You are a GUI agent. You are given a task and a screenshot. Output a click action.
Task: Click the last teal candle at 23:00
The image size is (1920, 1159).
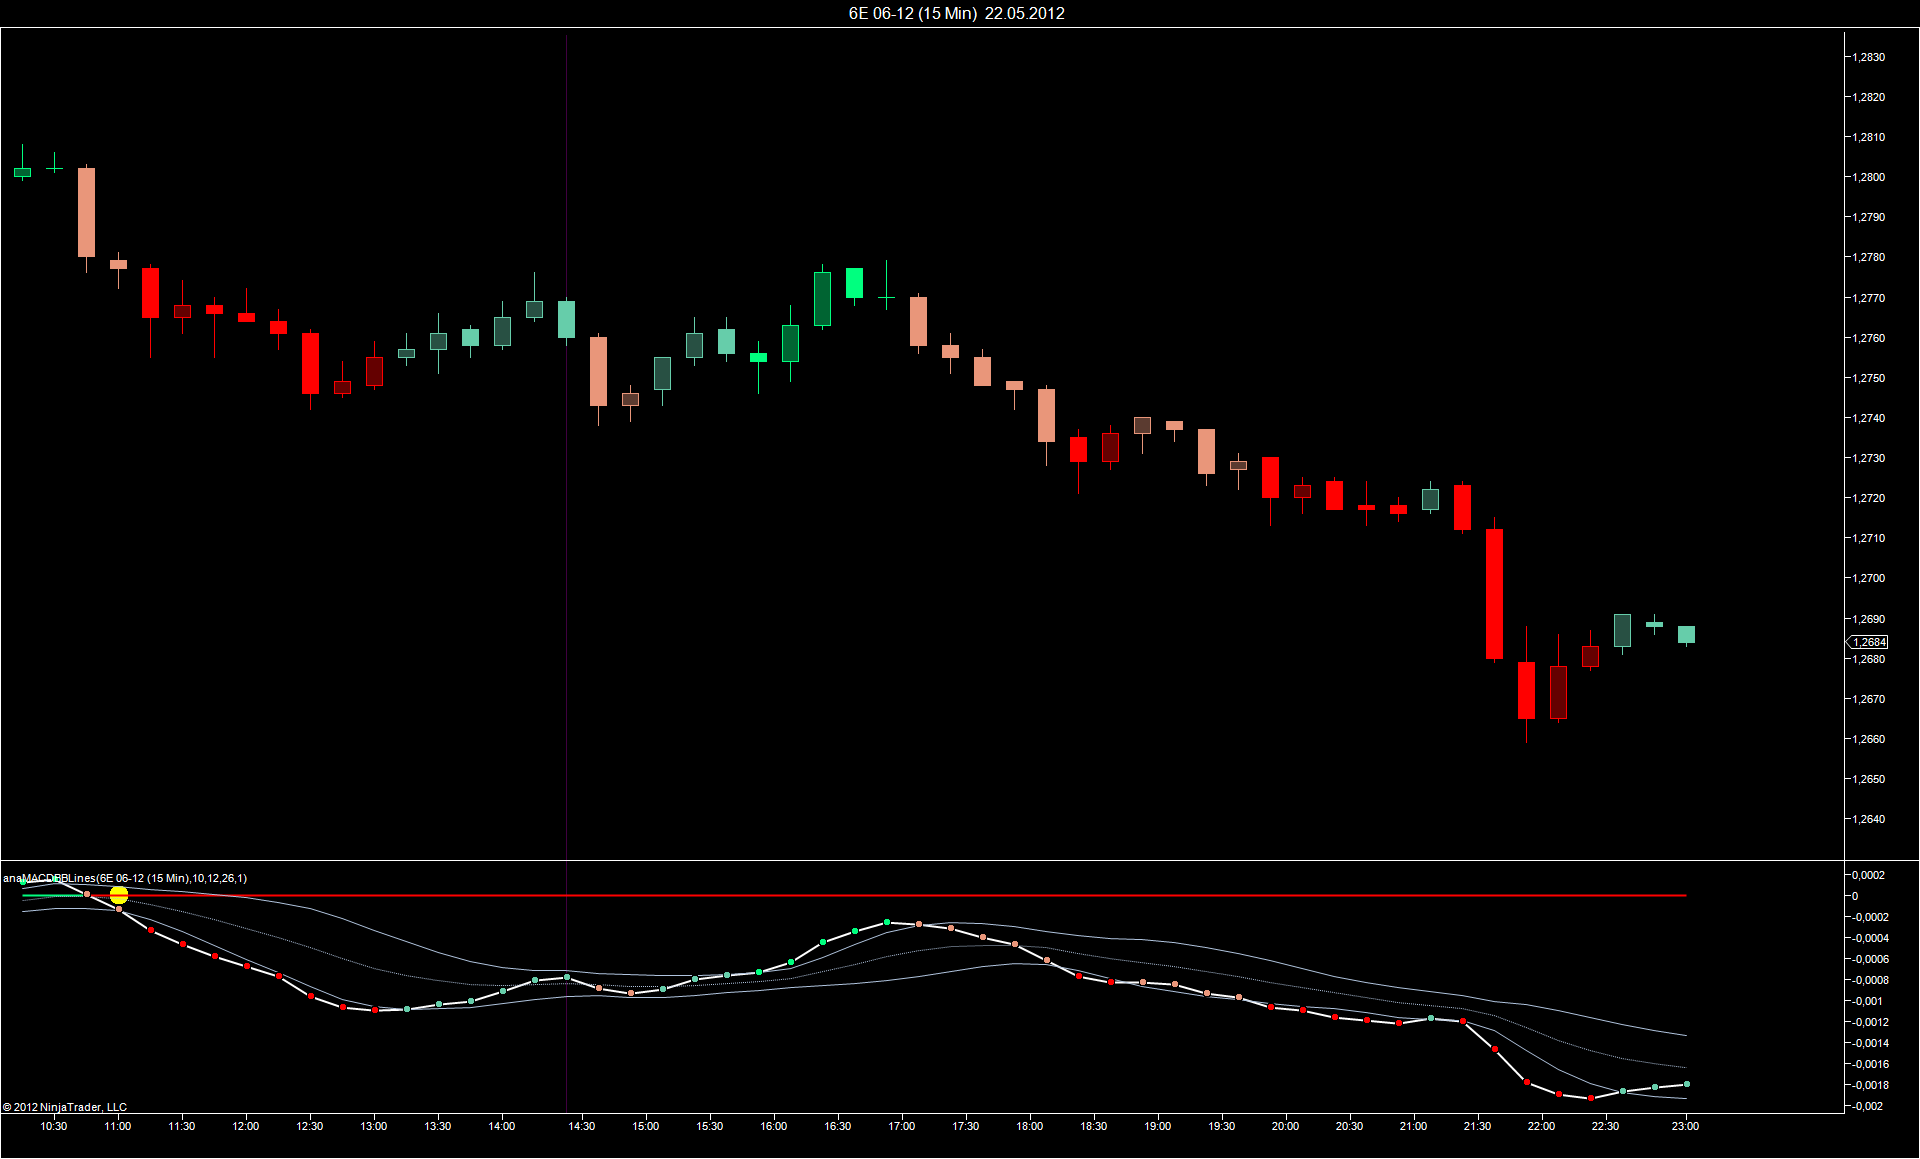[x=1687, y=635]
